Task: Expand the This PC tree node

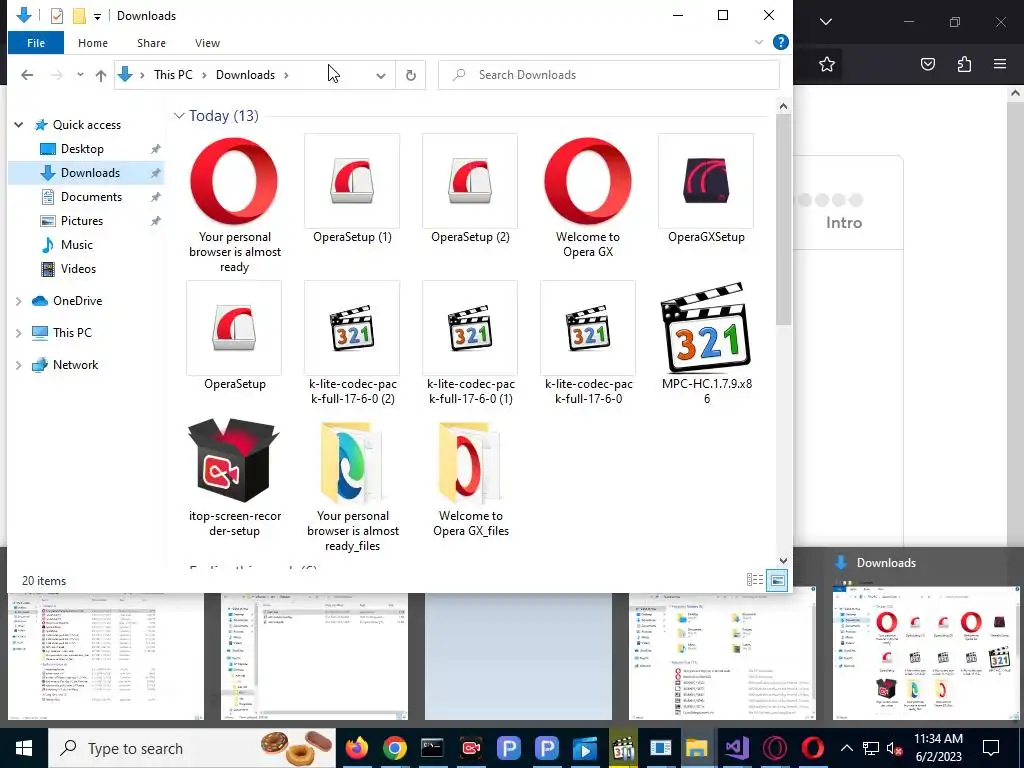Action: coord(19,333)
